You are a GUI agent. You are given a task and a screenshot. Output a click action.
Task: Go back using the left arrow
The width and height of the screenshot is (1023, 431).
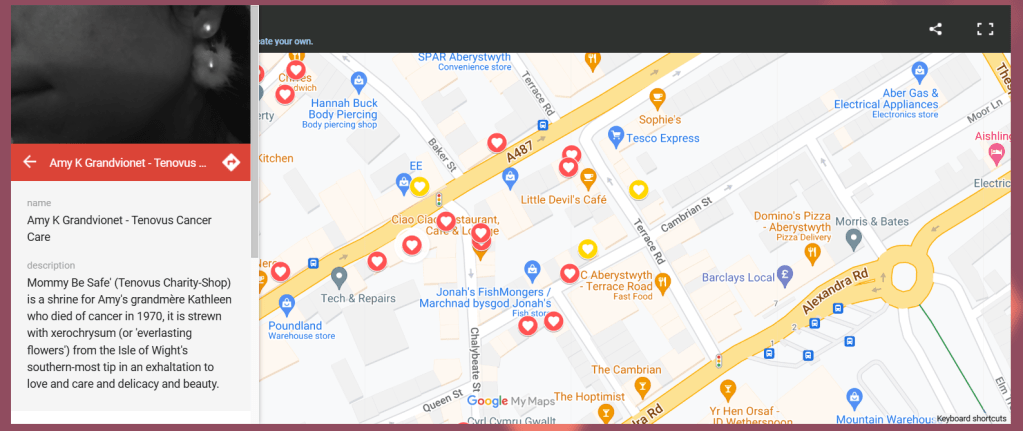tap(29, 162)
